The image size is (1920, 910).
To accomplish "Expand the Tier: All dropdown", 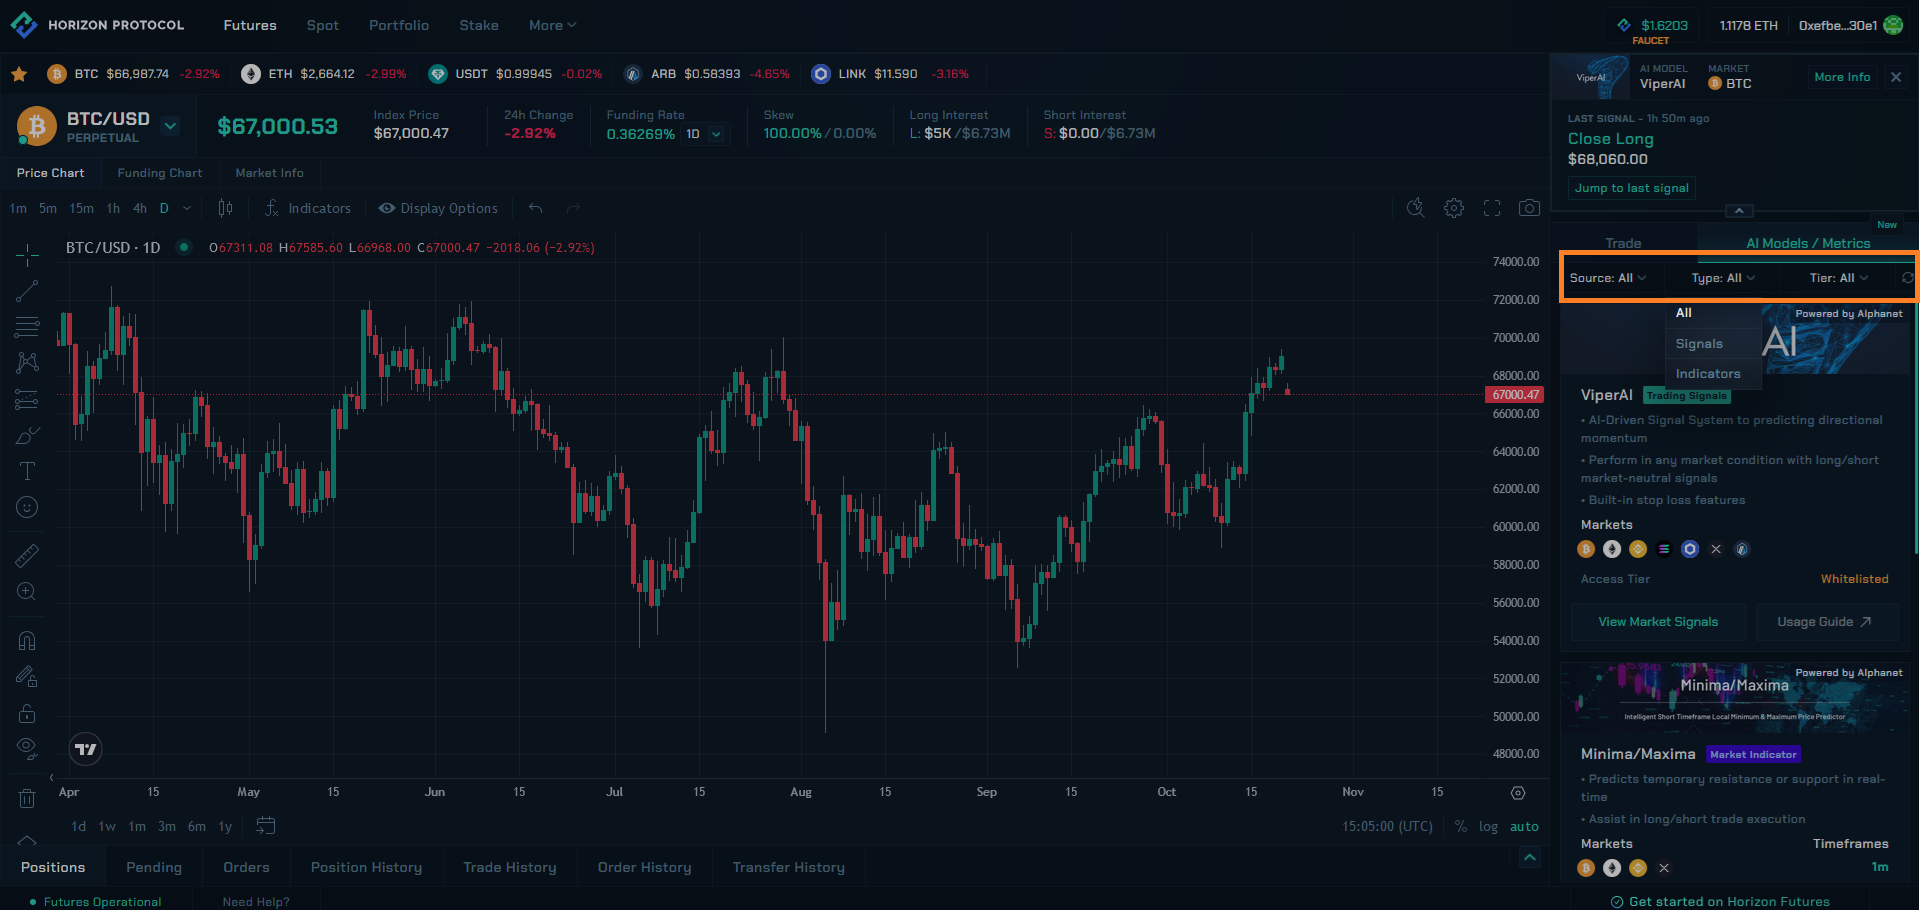I will click(1838, 278).
